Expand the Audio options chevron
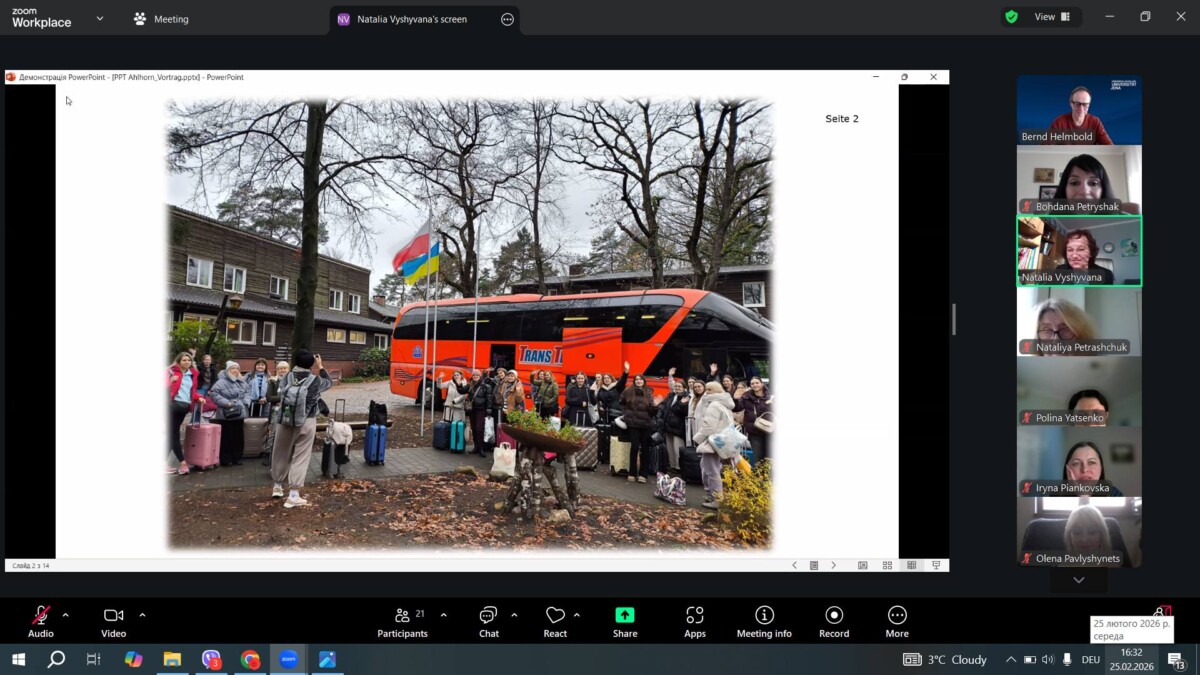The width and height of the screenshot is (1200, 675). pyautogui.click(x=66, y=615)
